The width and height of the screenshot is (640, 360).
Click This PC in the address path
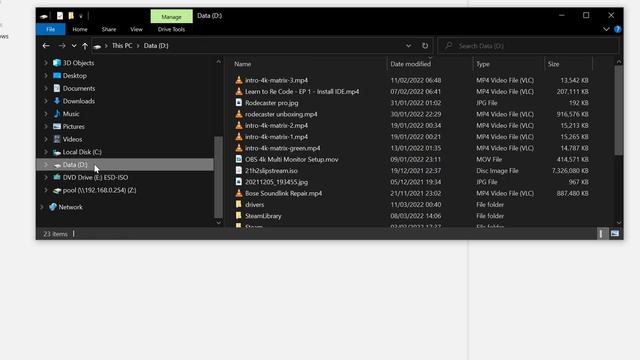pos(122,46)
